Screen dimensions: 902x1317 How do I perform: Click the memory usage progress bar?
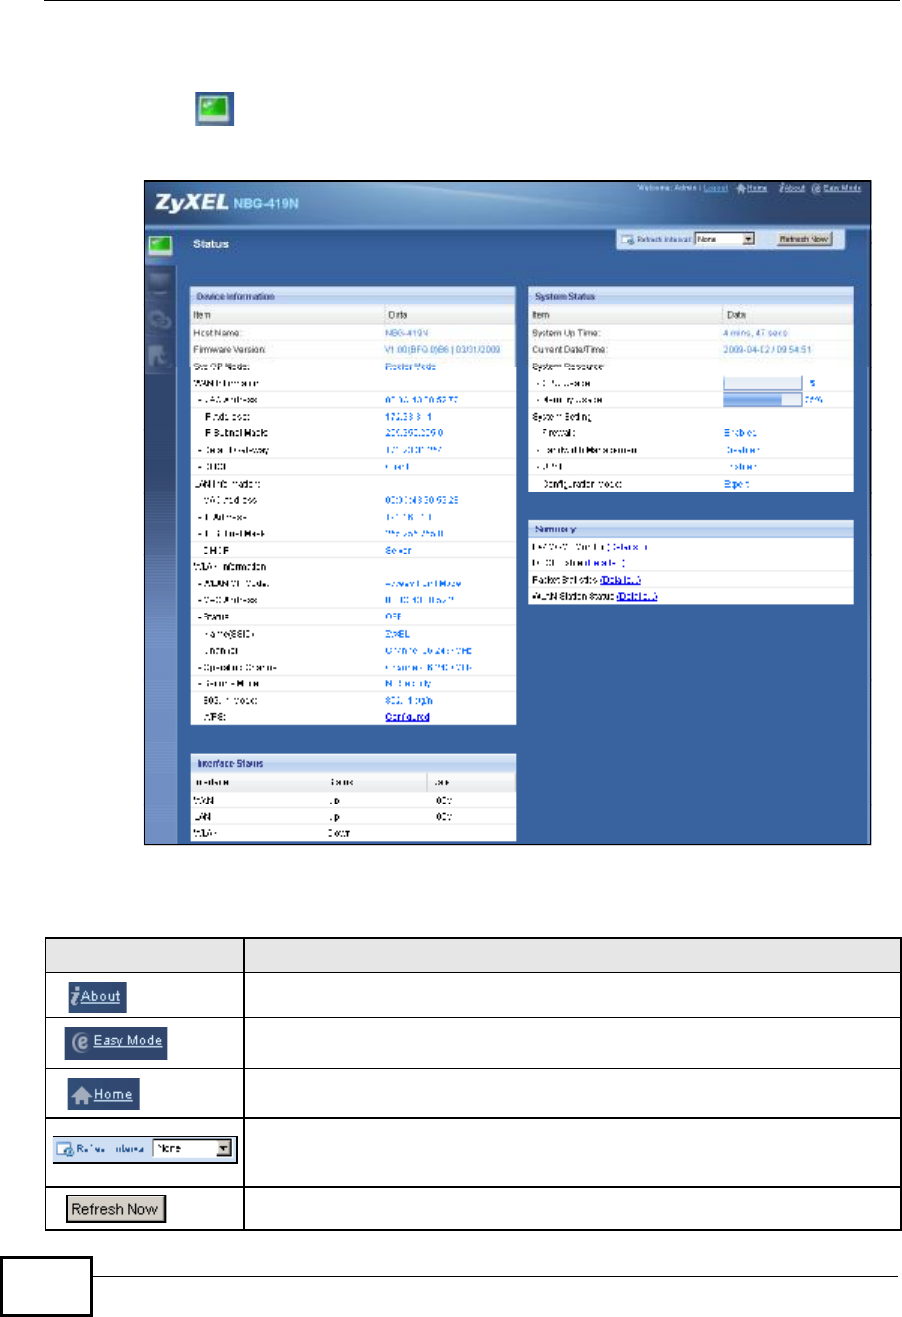click(x=762, y=400)
